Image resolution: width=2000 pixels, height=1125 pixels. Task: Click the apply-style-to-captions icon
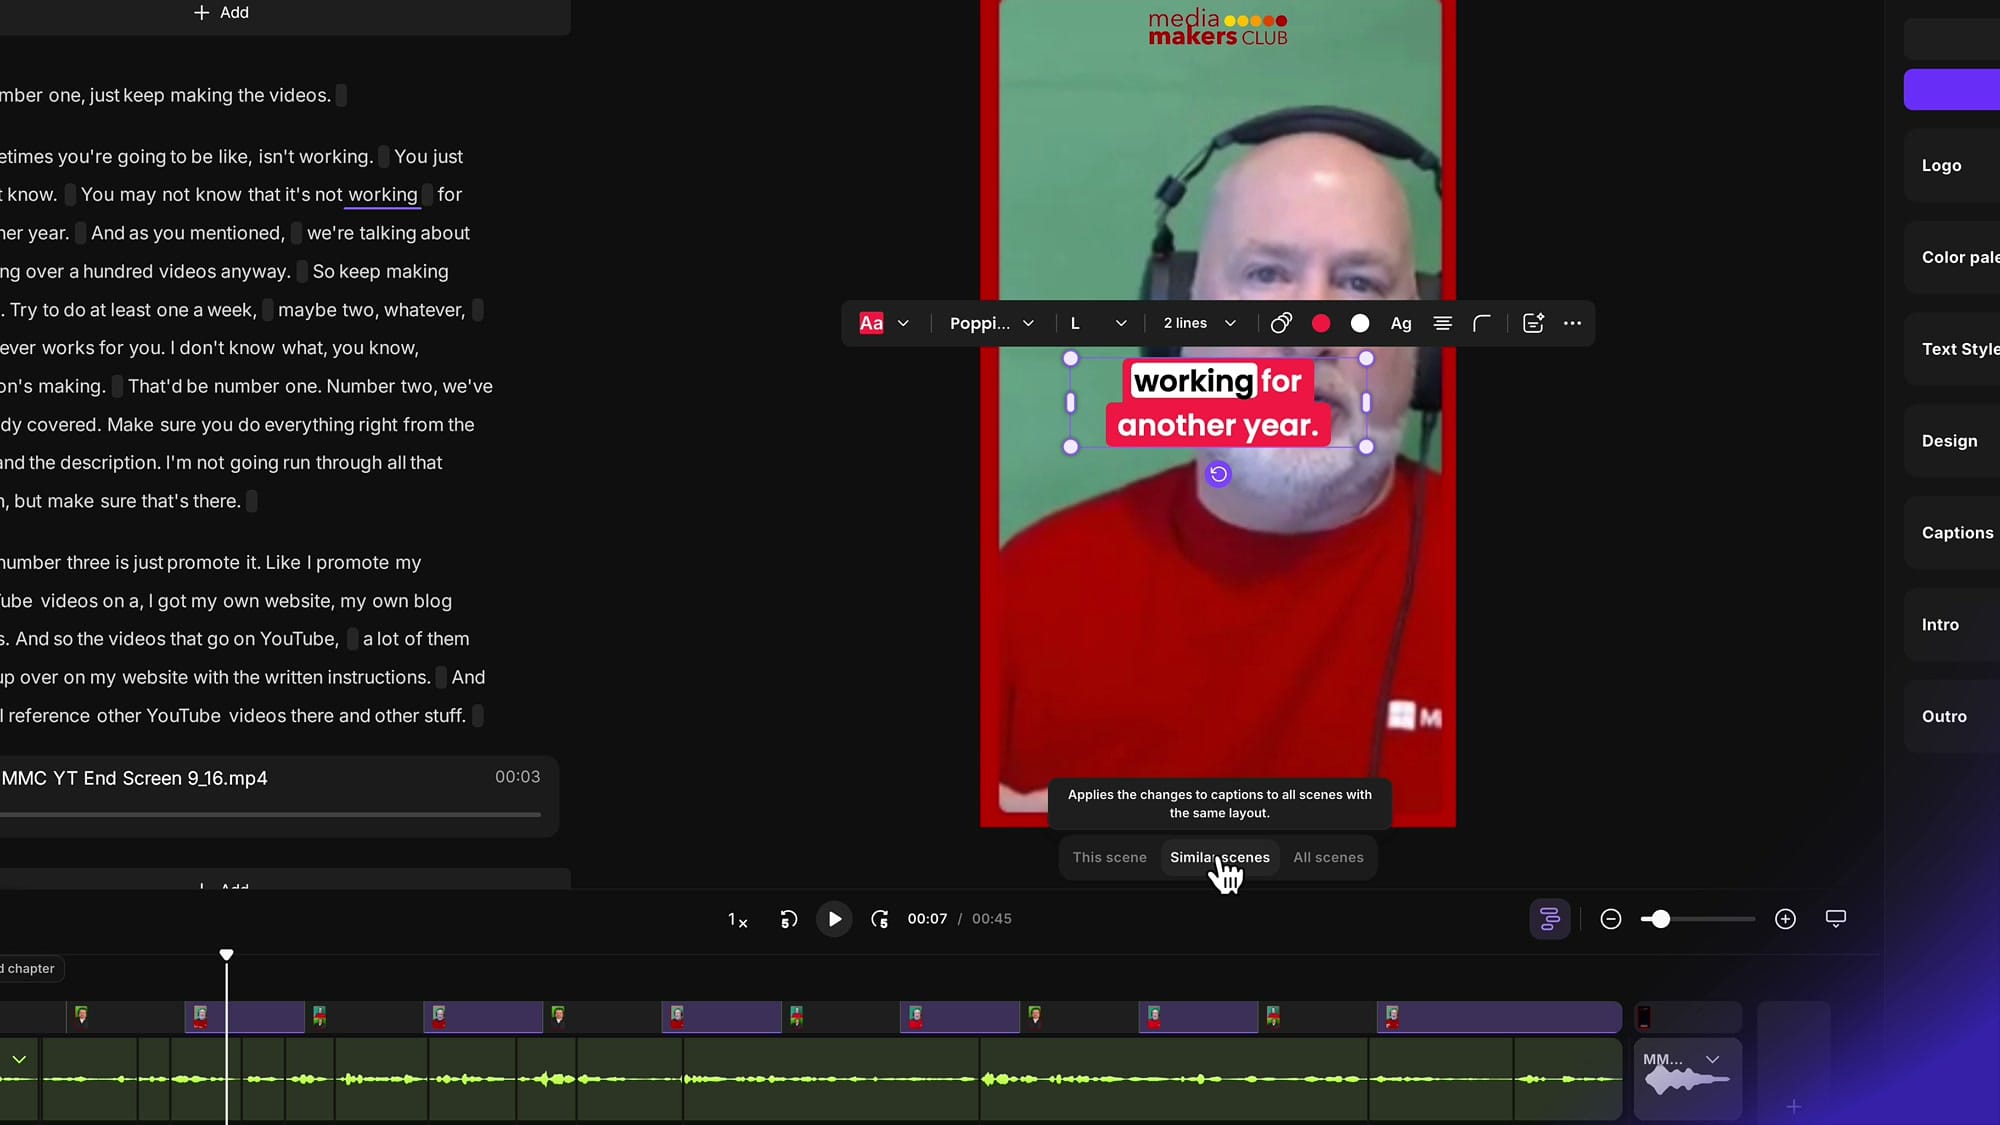tap(1533, 323)
